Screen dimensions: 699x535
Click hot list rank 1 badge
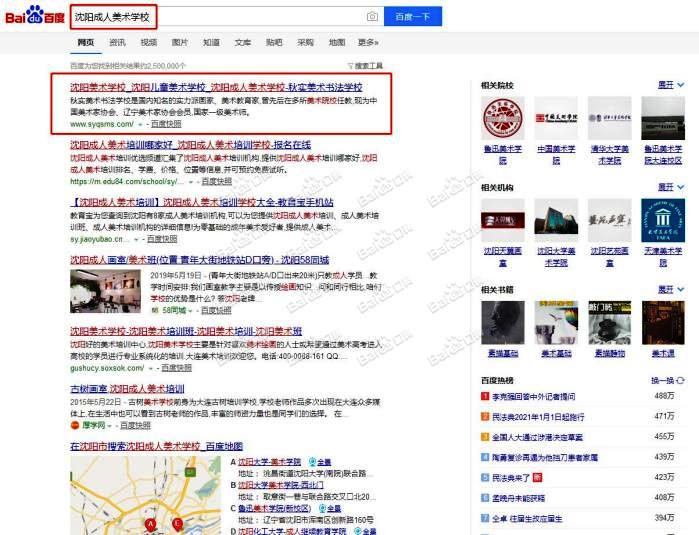pos(485,396)
